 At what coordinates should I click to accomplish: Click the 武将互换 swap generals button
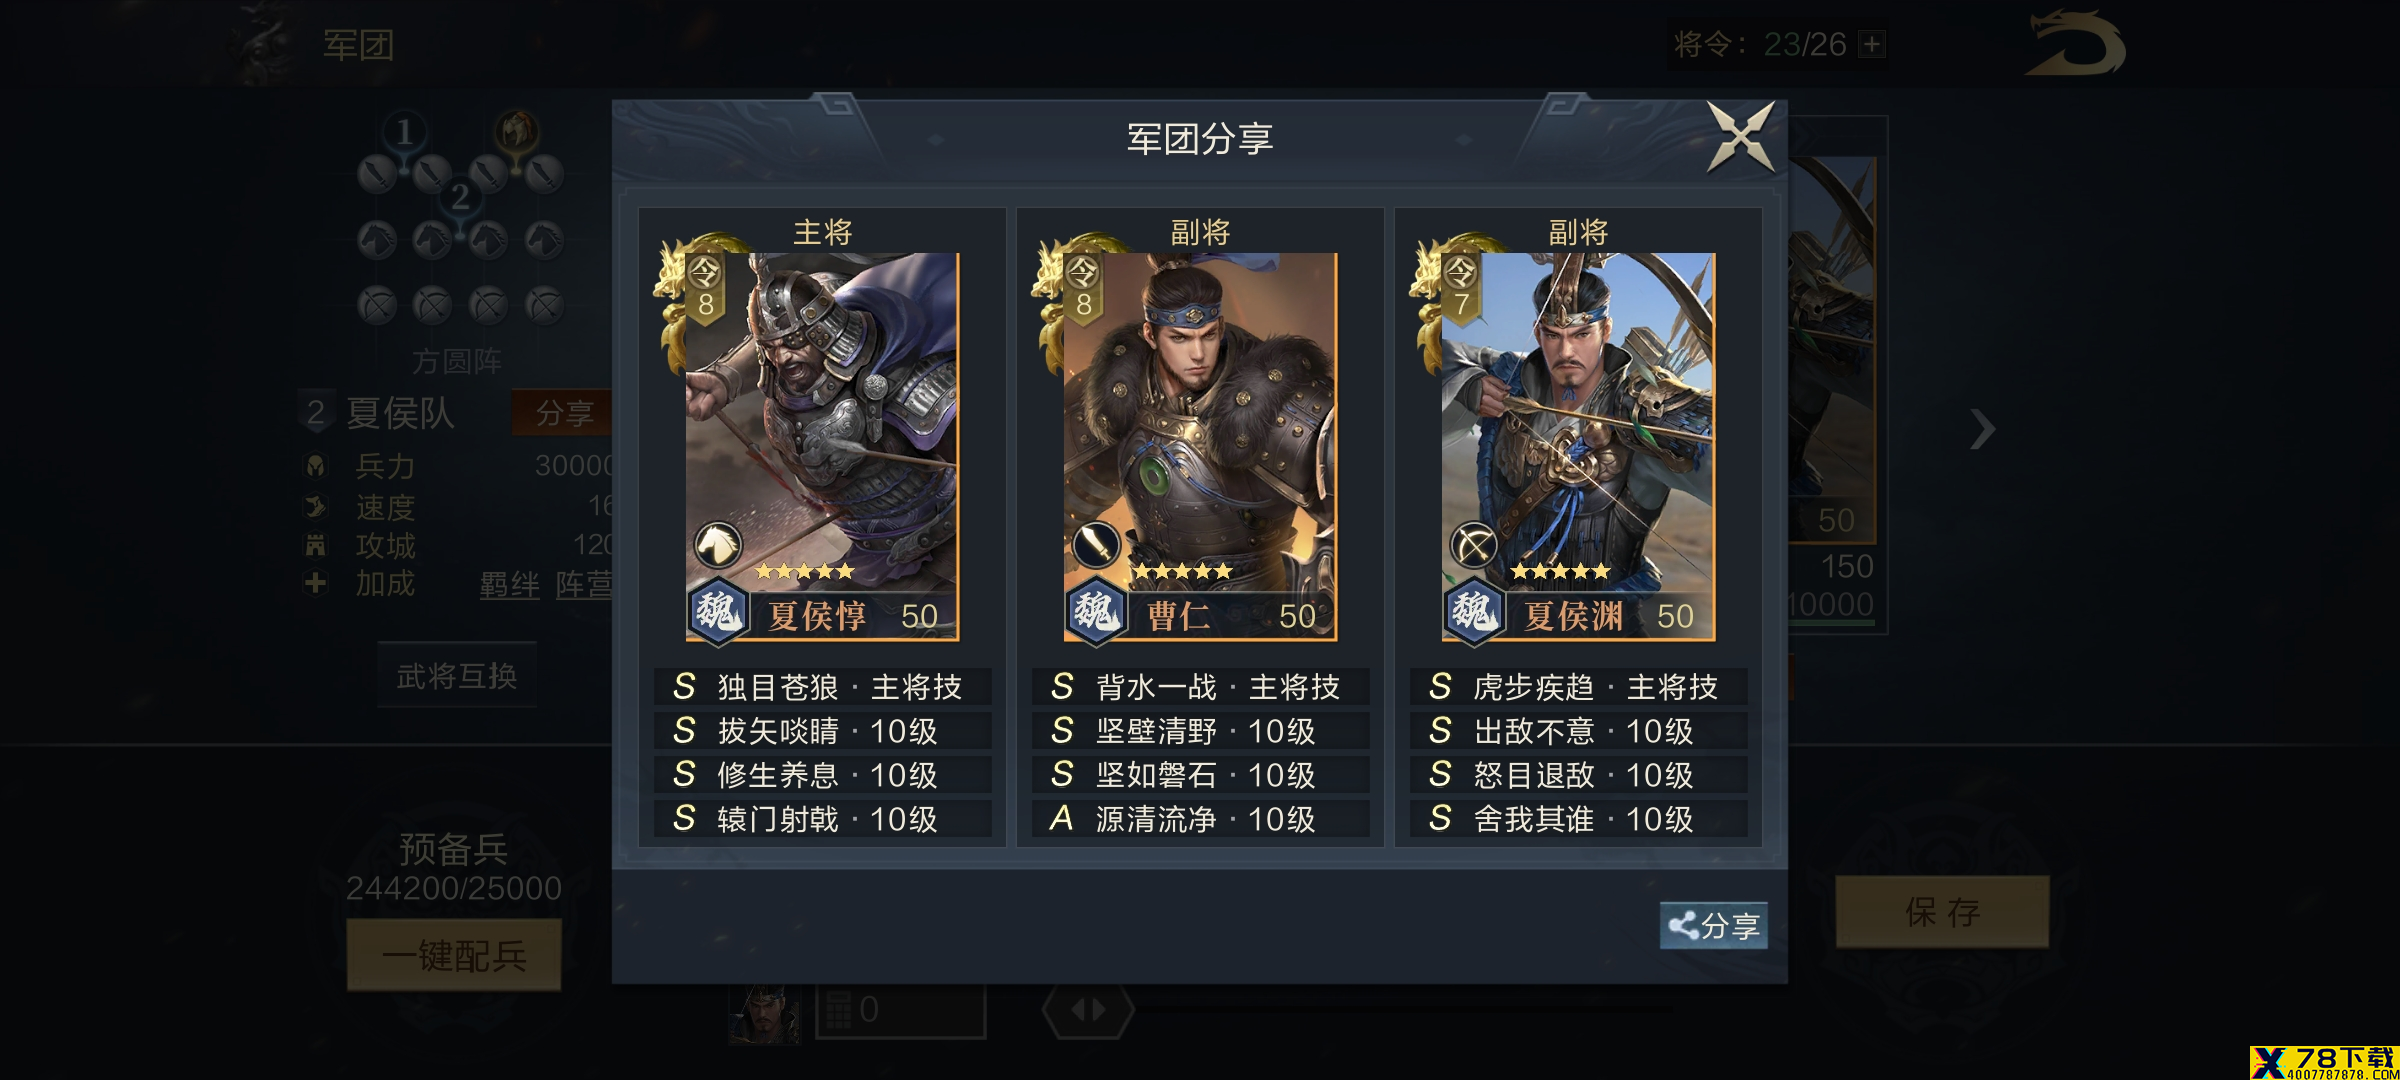(x=457, y=676)
